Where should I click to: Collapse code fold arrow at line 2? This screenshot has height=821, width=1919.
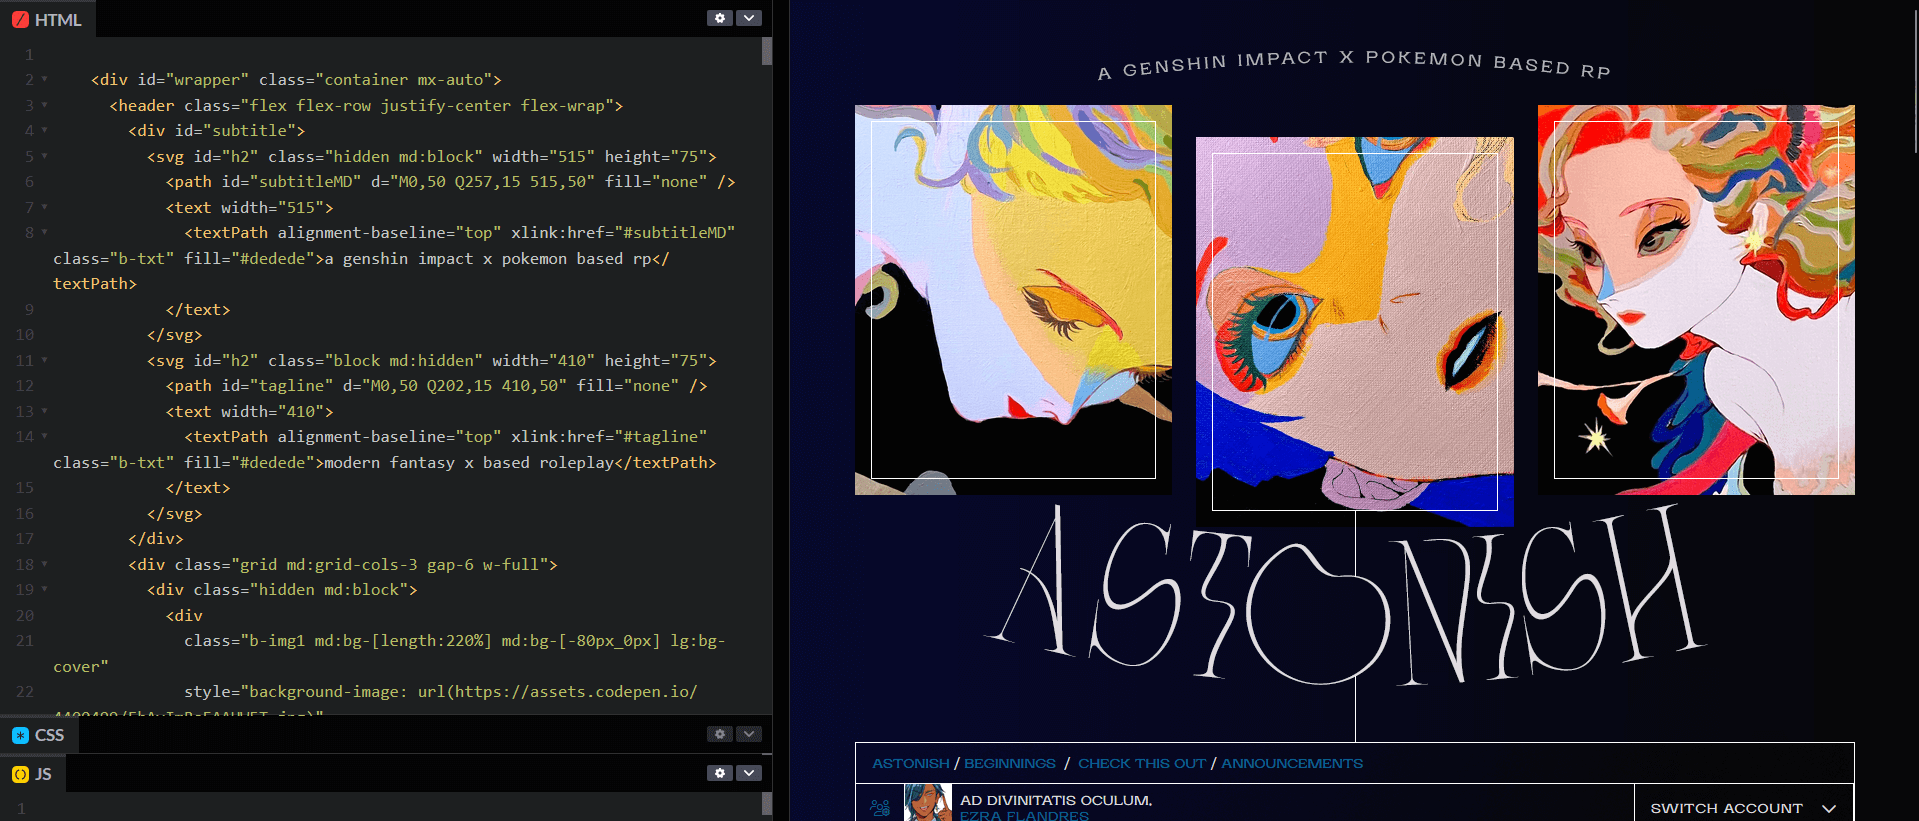[x=44, y=79]
